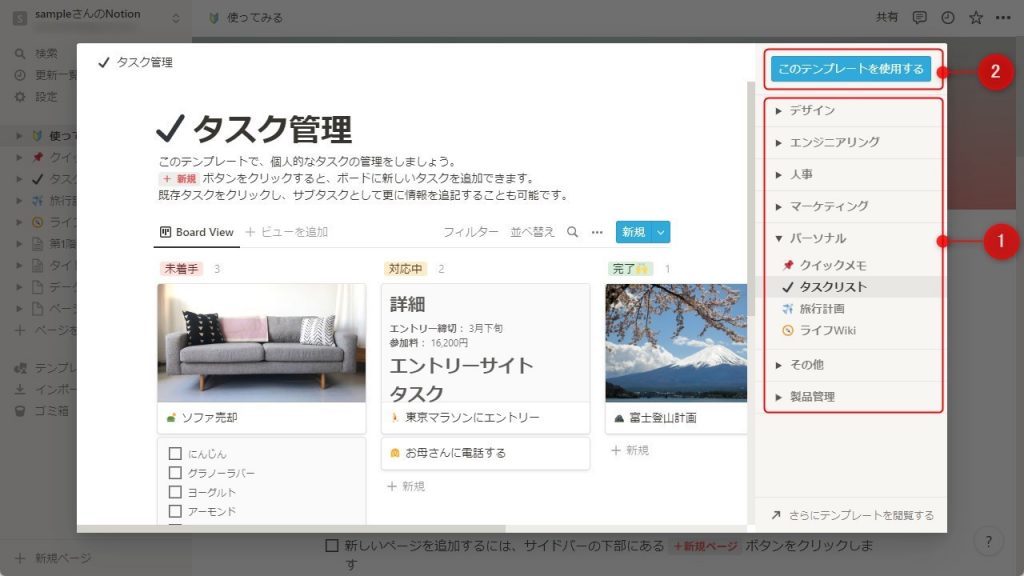Click 共有 in the Notion top bar
The width and height of the screenshot is (1024, 576).
887,17
